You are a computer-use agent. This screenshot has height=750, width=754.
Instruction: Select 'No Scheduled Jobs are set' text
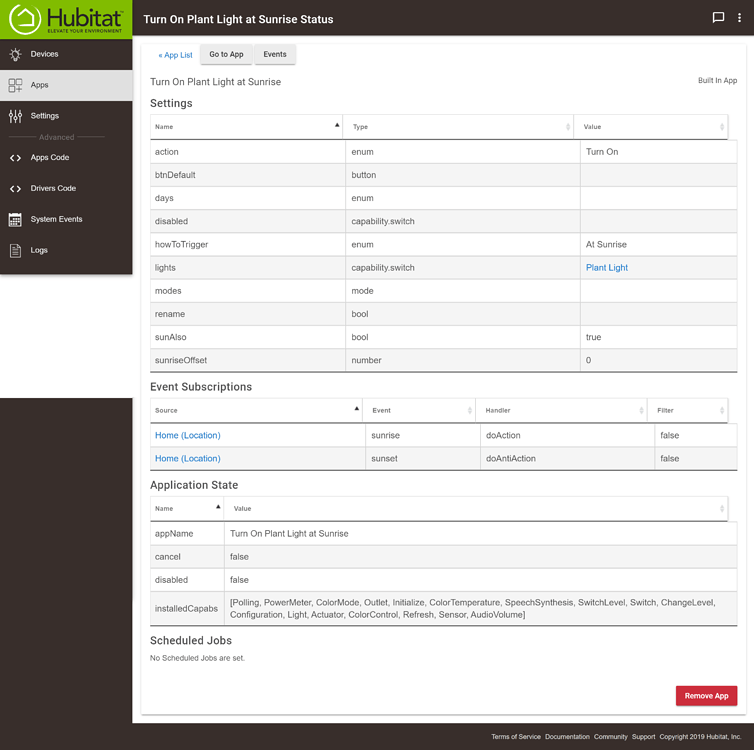point(197,658)
